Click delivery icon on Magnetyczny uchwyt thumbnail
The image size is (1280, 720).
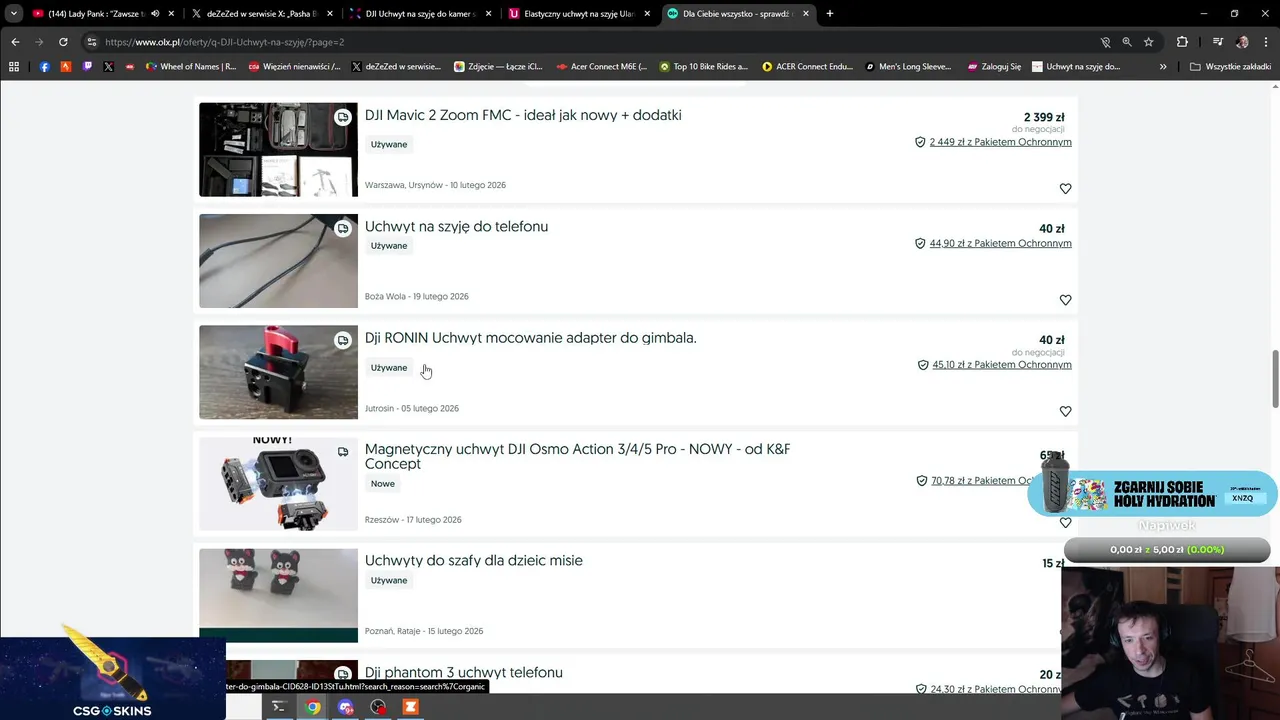click(x=343, y=451)
